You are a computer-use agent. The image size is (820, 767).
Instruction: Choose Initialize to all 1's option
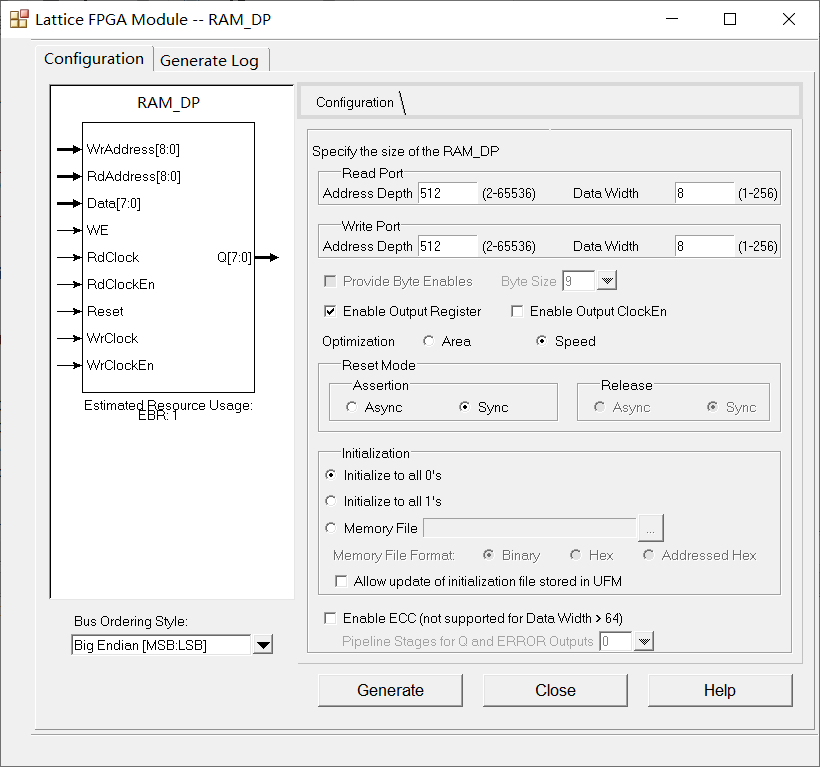click(x=332, y=501)
